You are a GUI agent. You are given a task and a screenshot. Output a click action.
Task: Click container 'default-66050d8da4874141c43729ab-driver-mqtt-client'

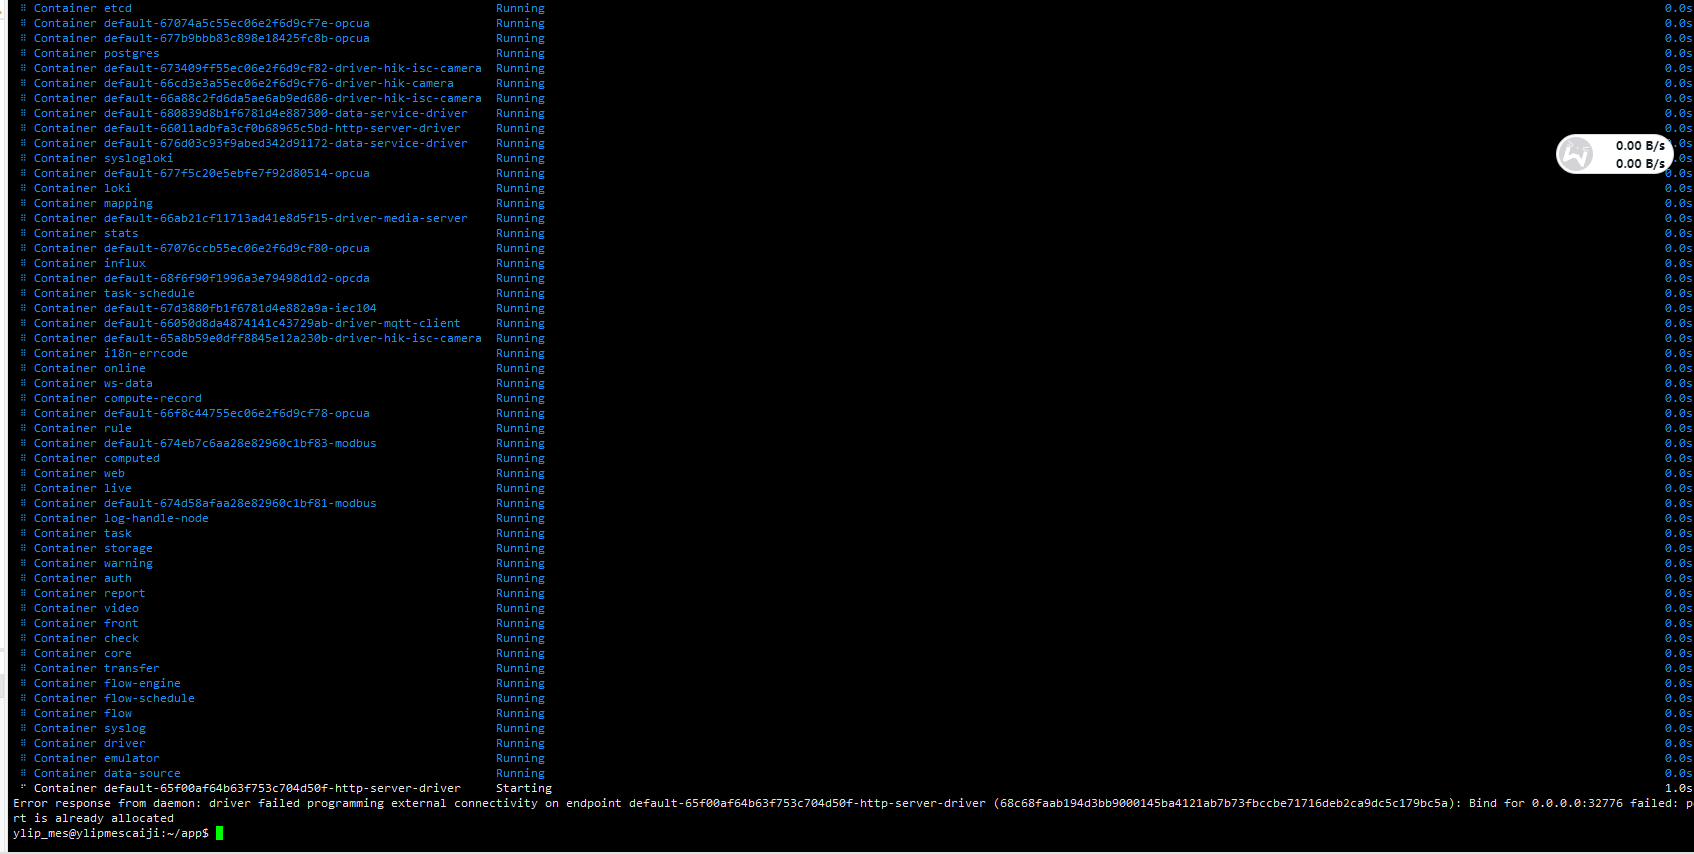[282, 323]
